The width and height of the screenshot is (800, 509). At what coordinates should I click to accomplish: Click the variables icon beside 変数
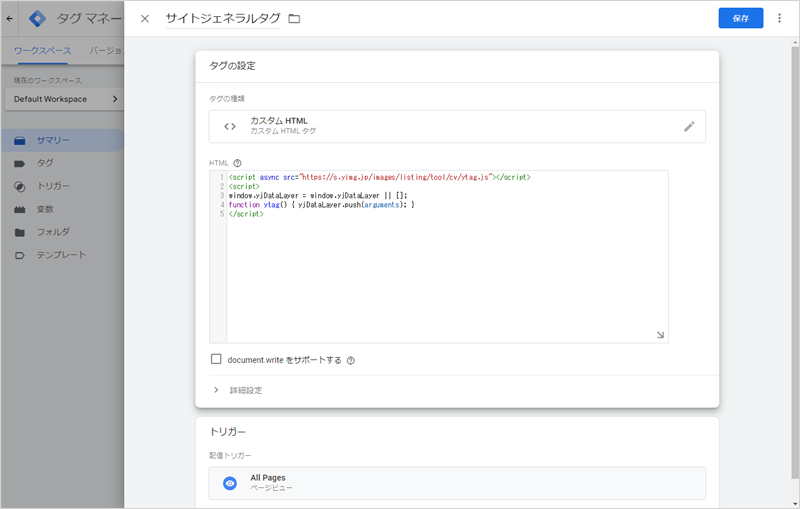click(x=19, y=210)
